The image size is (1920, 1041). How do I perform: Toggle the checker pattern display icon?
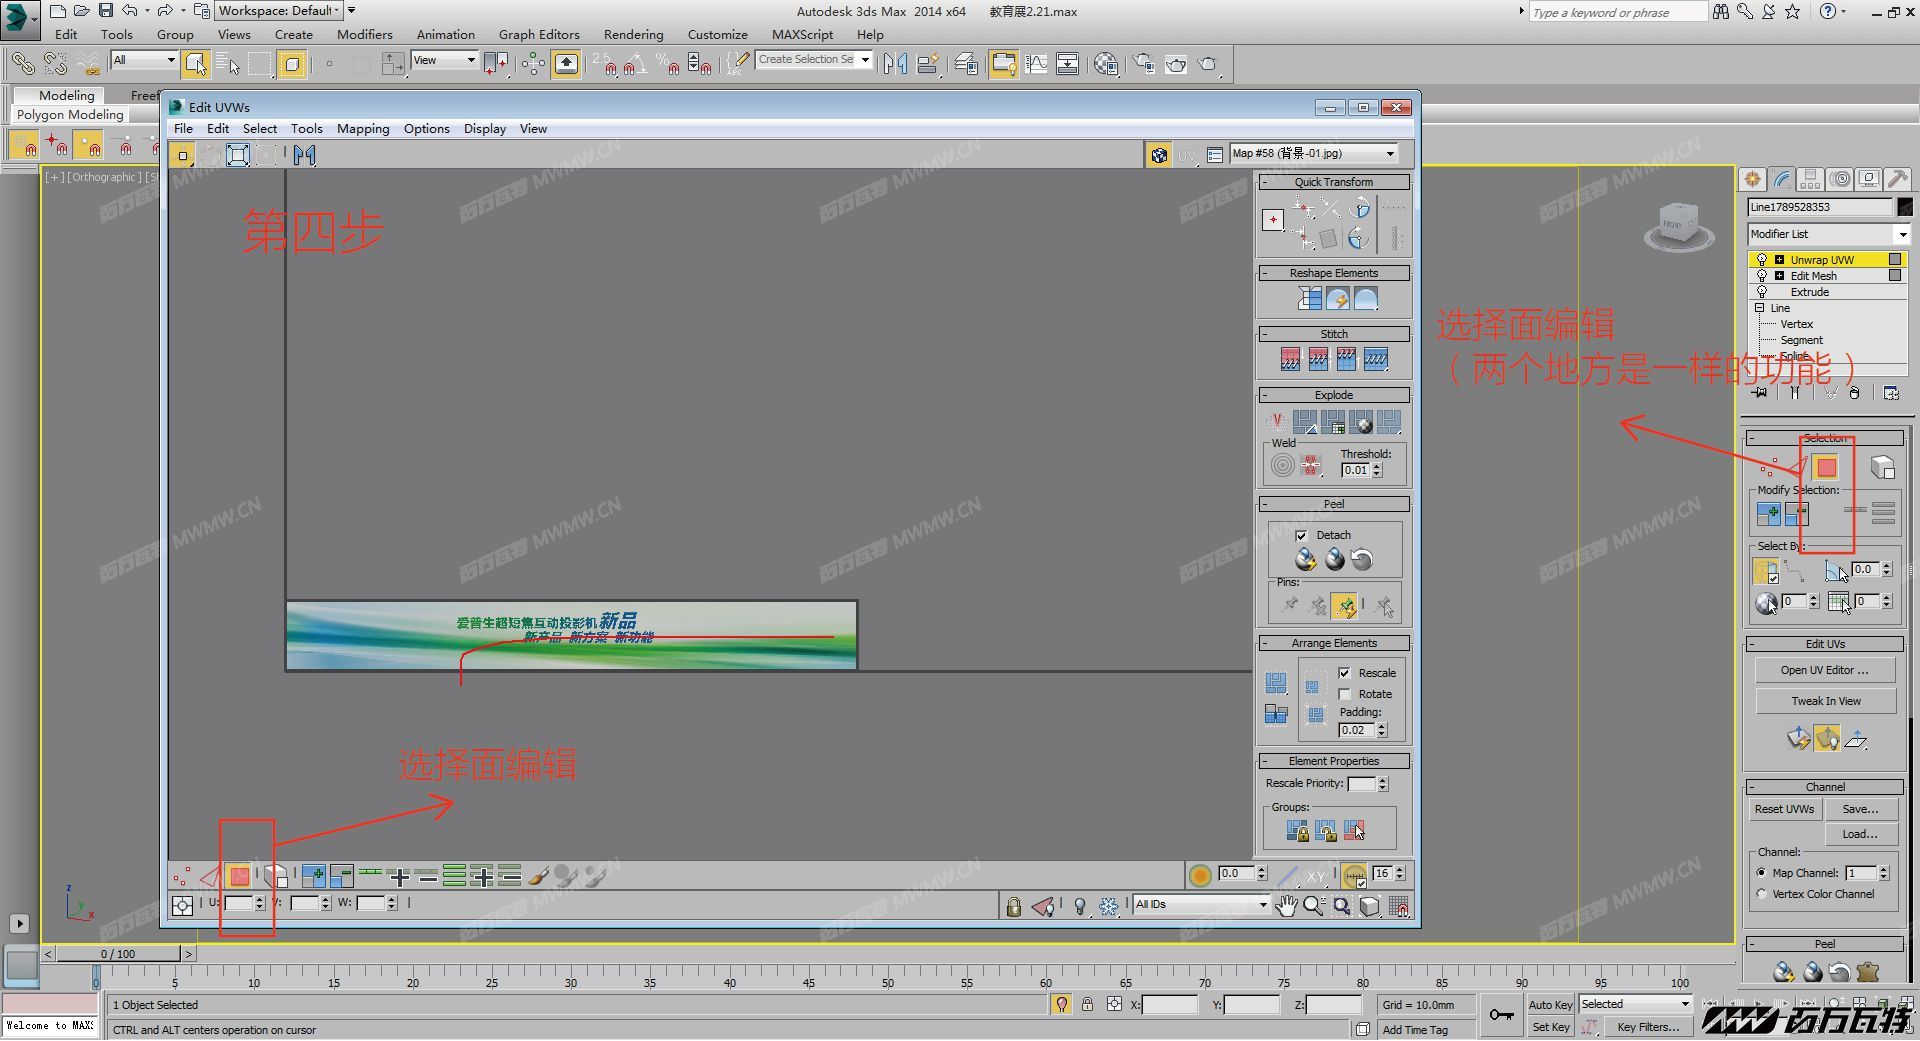pyautogui.click(x=1158, y=154)
